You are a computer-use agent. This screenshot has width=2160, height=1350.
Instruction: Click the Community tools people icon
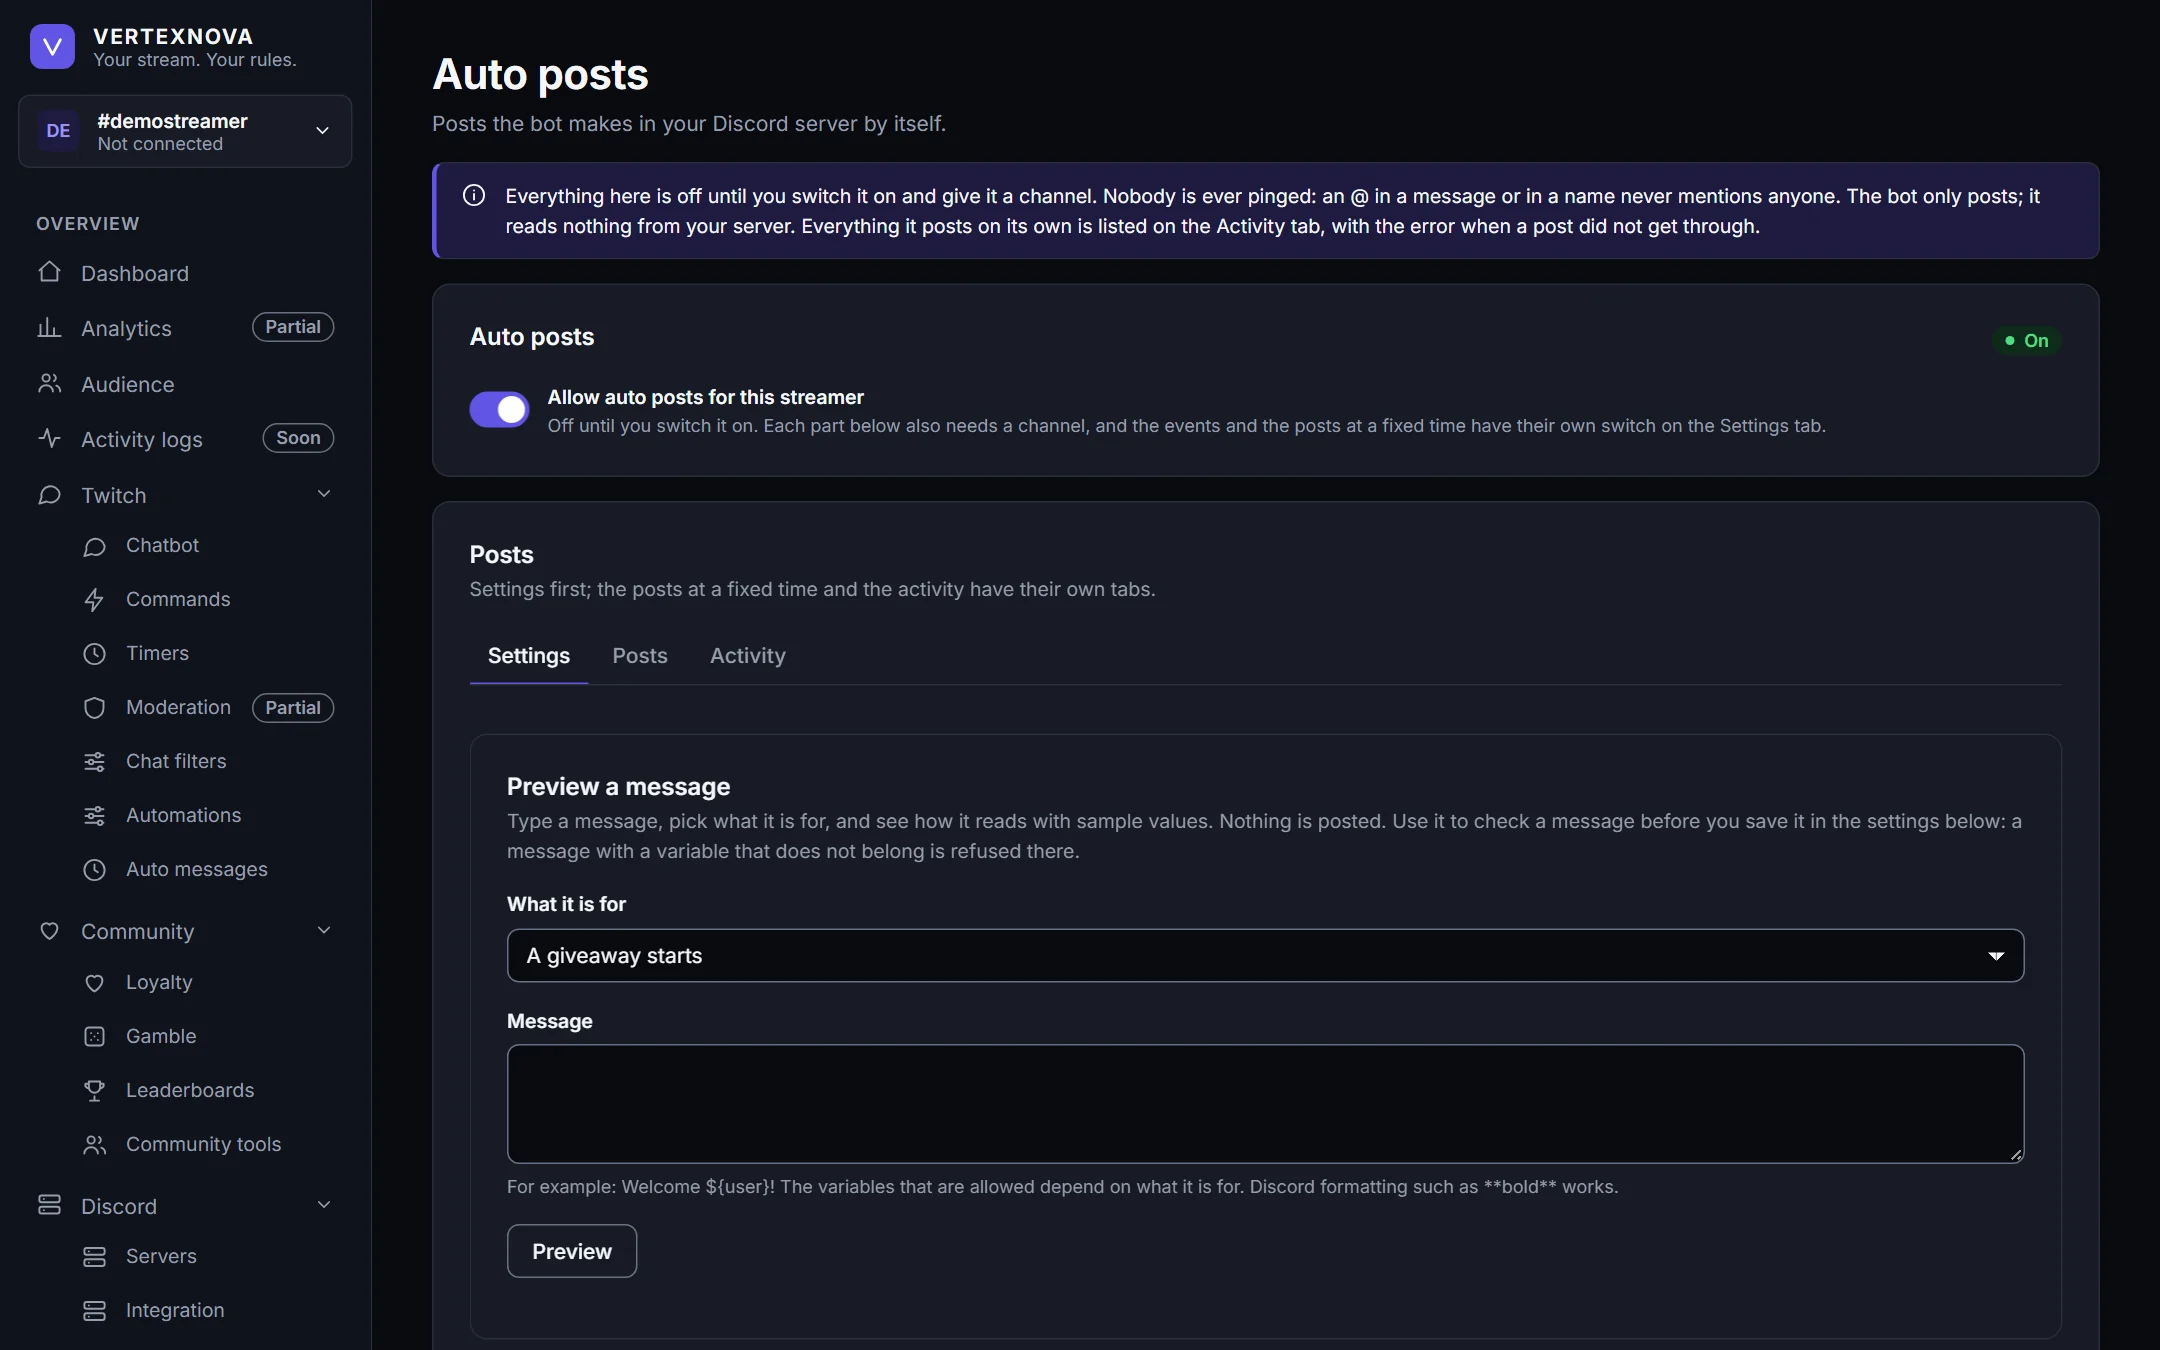(x=94, y=1145)
